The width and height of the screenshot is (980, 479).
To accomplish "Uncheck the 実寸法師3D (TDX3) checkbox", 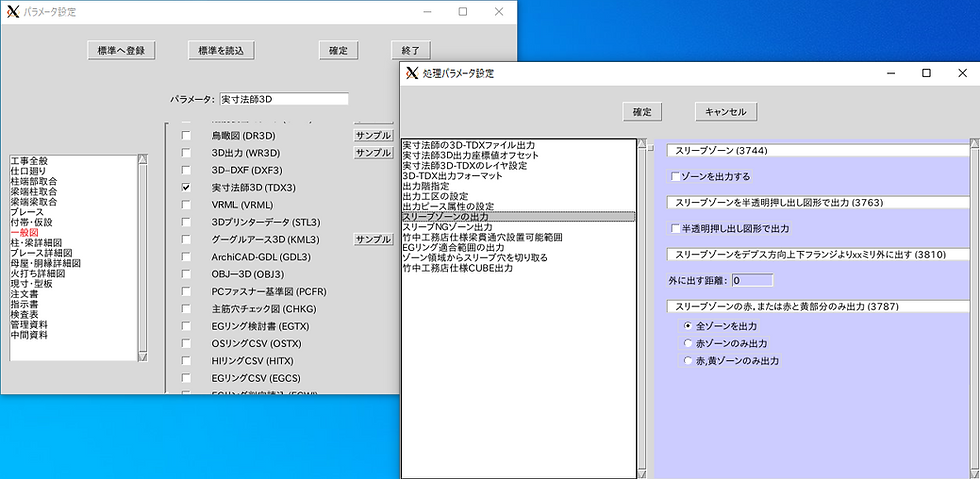I will coord(186,188).
